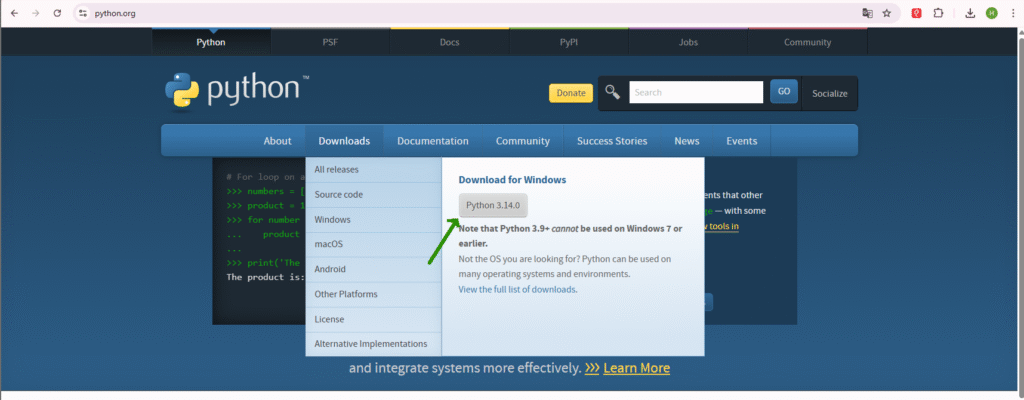The image size is (1024, 400).
Task: Choose macOS from Downloads menu
Action: [374, 244]
